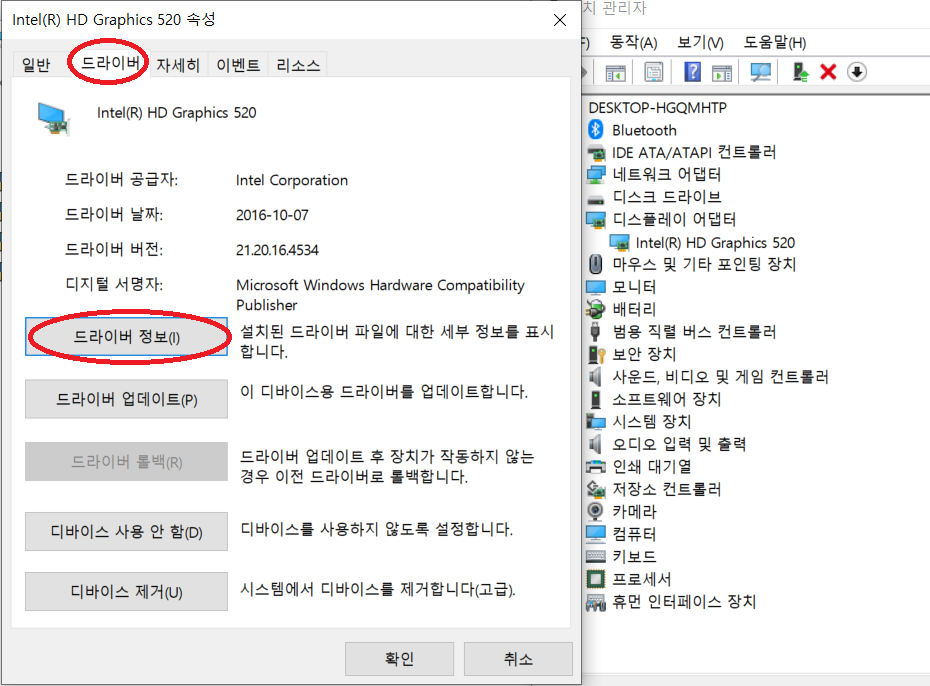Click the 배터리 icon in the tree
Screen dimensions: 930x686
click(595, 309)
